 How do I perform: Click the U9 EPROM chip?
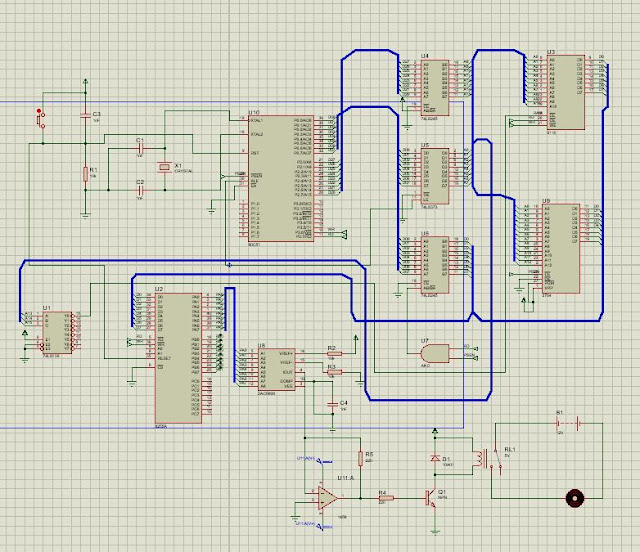coord(562,249)
